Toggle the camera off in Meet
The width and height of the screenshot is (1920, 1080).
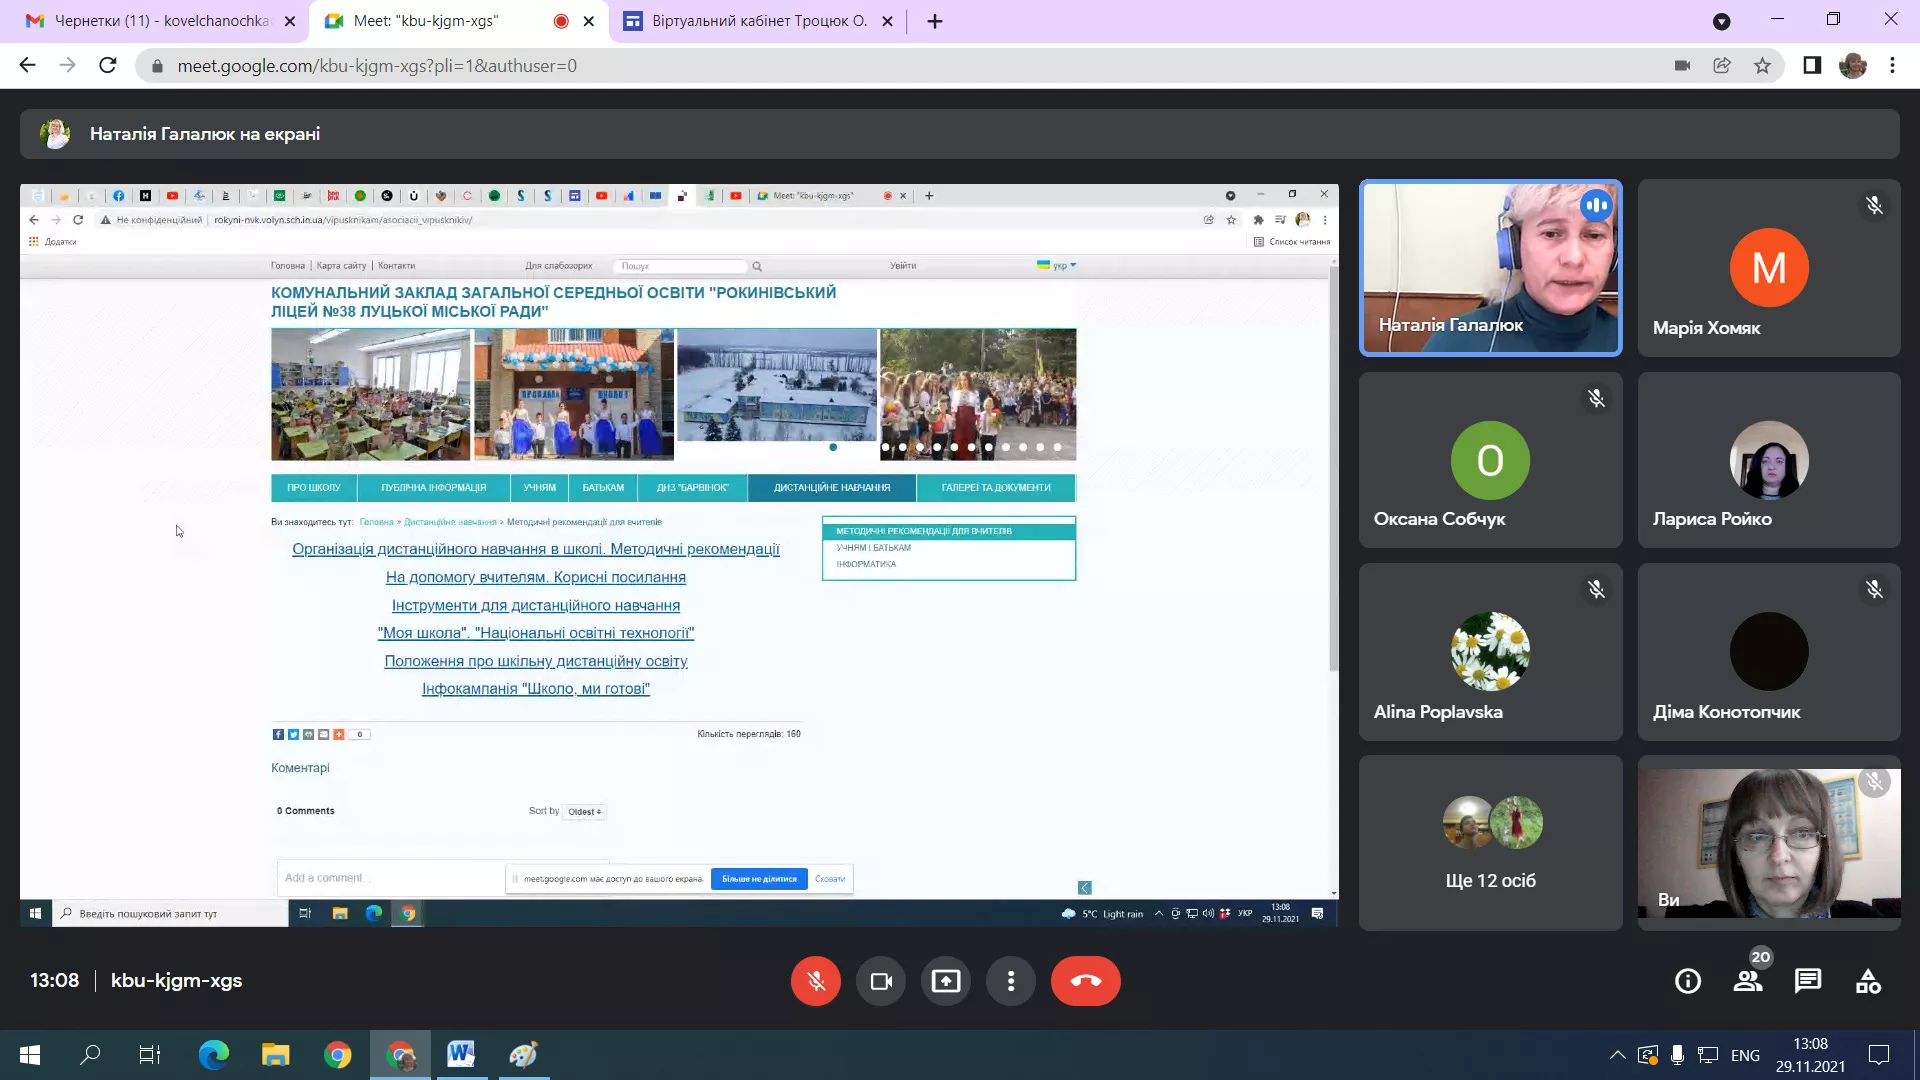pyautogui.click(x=881, y=981)
